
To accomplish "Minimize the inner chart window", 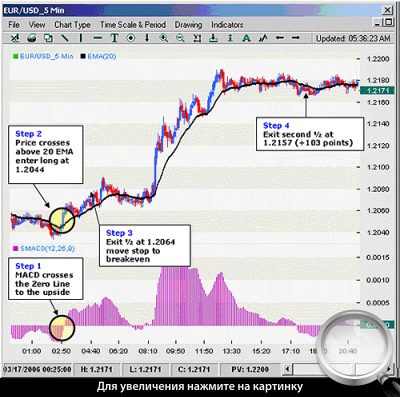I will pyautogui.click(x=377, y=24).
